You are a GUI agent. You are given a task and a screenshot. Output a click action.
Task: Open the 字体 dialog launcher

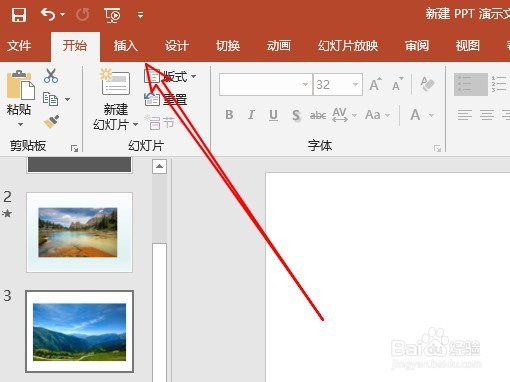point(437,148)
